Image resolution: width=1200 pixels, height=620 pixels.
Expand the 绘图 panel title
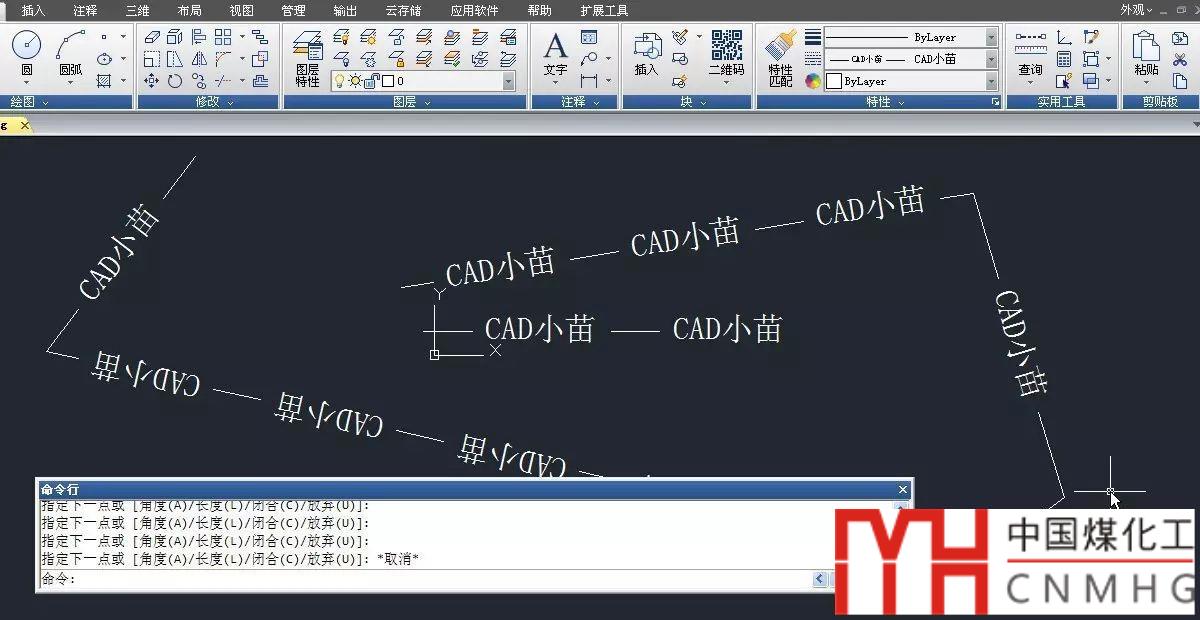[30, 102]
